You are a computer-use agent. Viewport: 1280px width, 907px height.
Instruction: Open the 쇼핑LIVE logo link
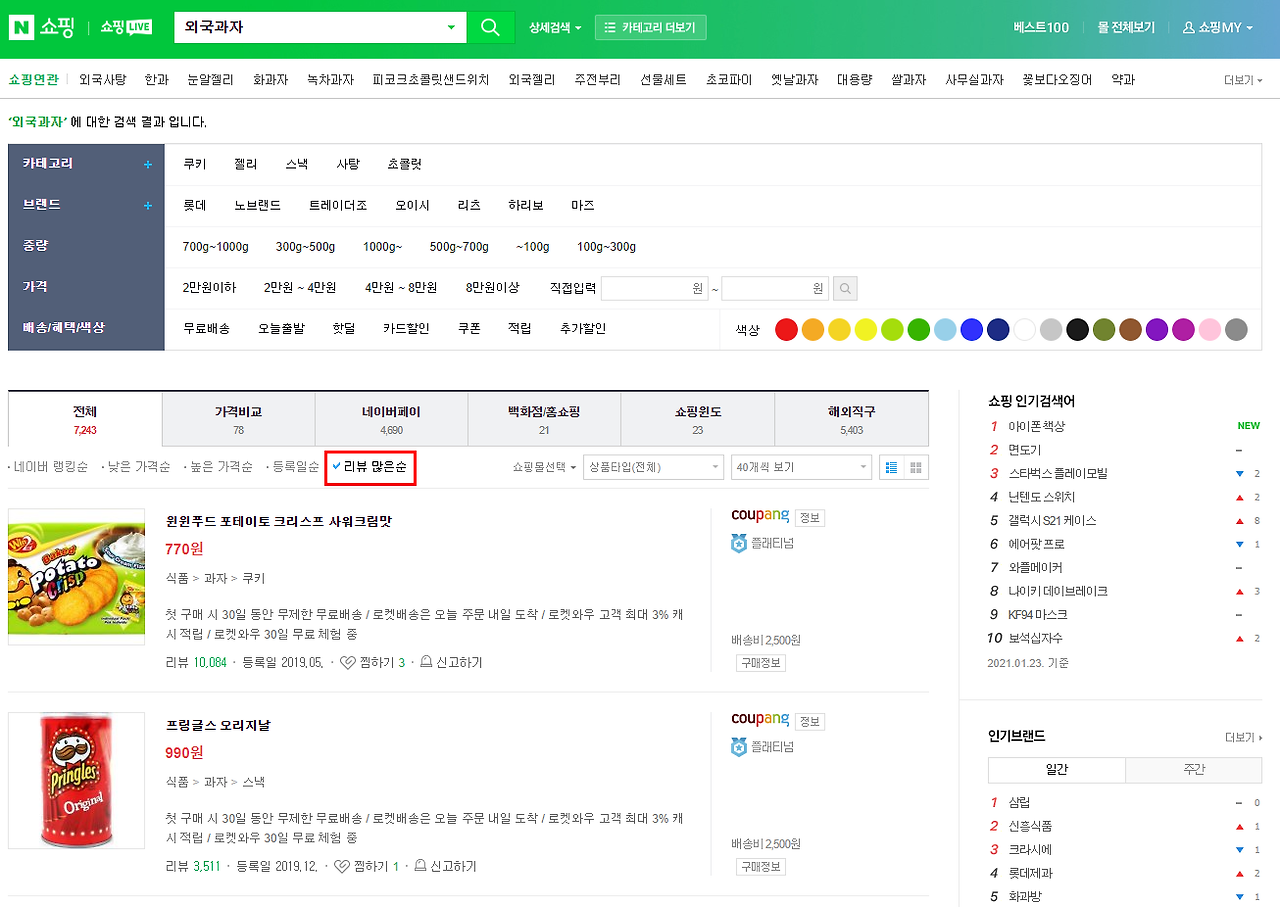coord(126,27)
